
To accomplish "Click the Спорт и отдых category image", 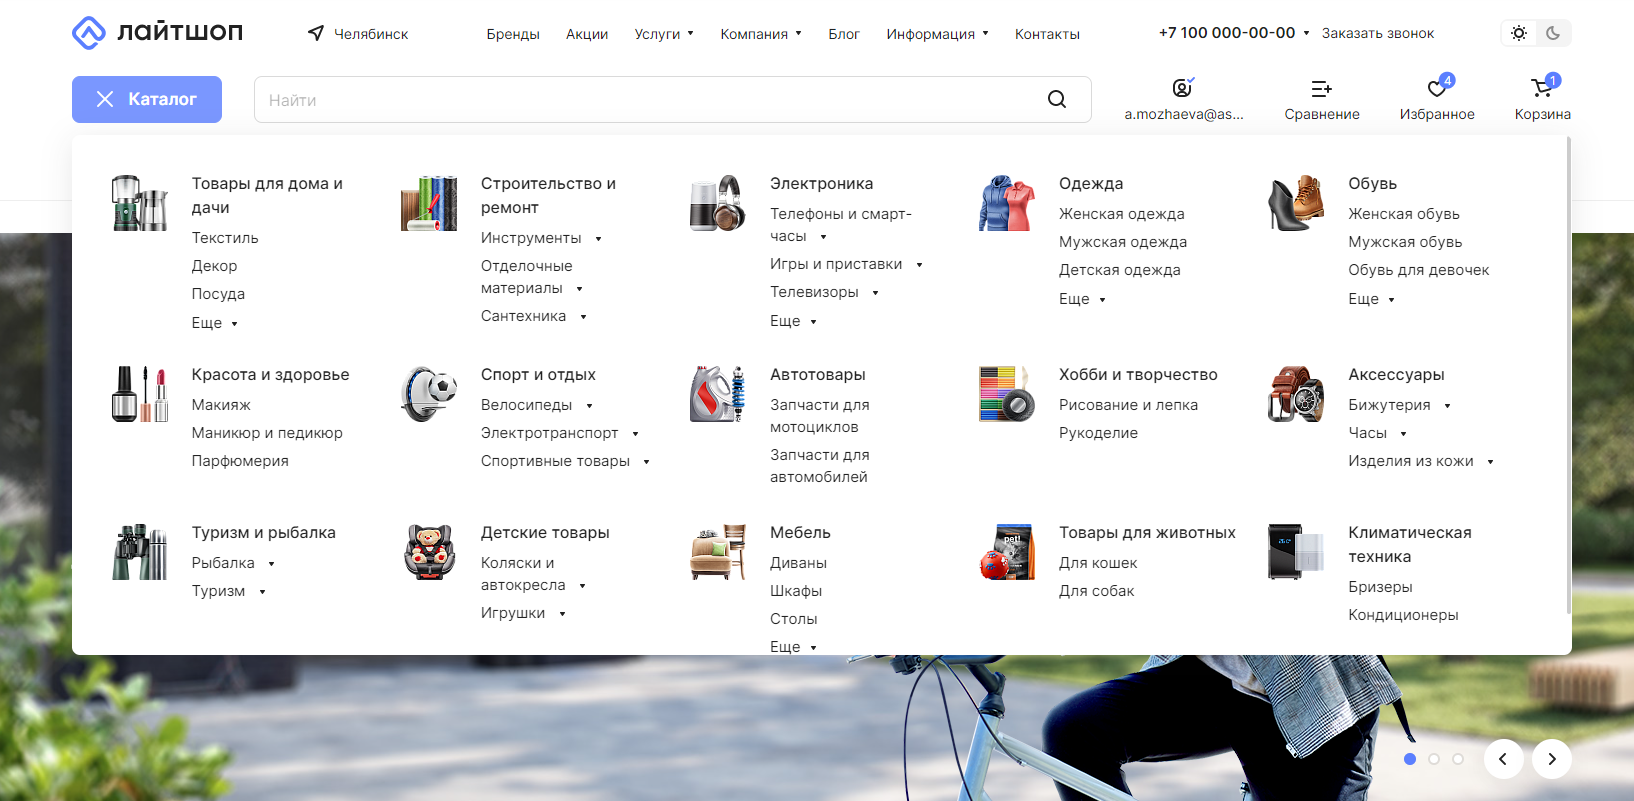I will click(428, 394).
